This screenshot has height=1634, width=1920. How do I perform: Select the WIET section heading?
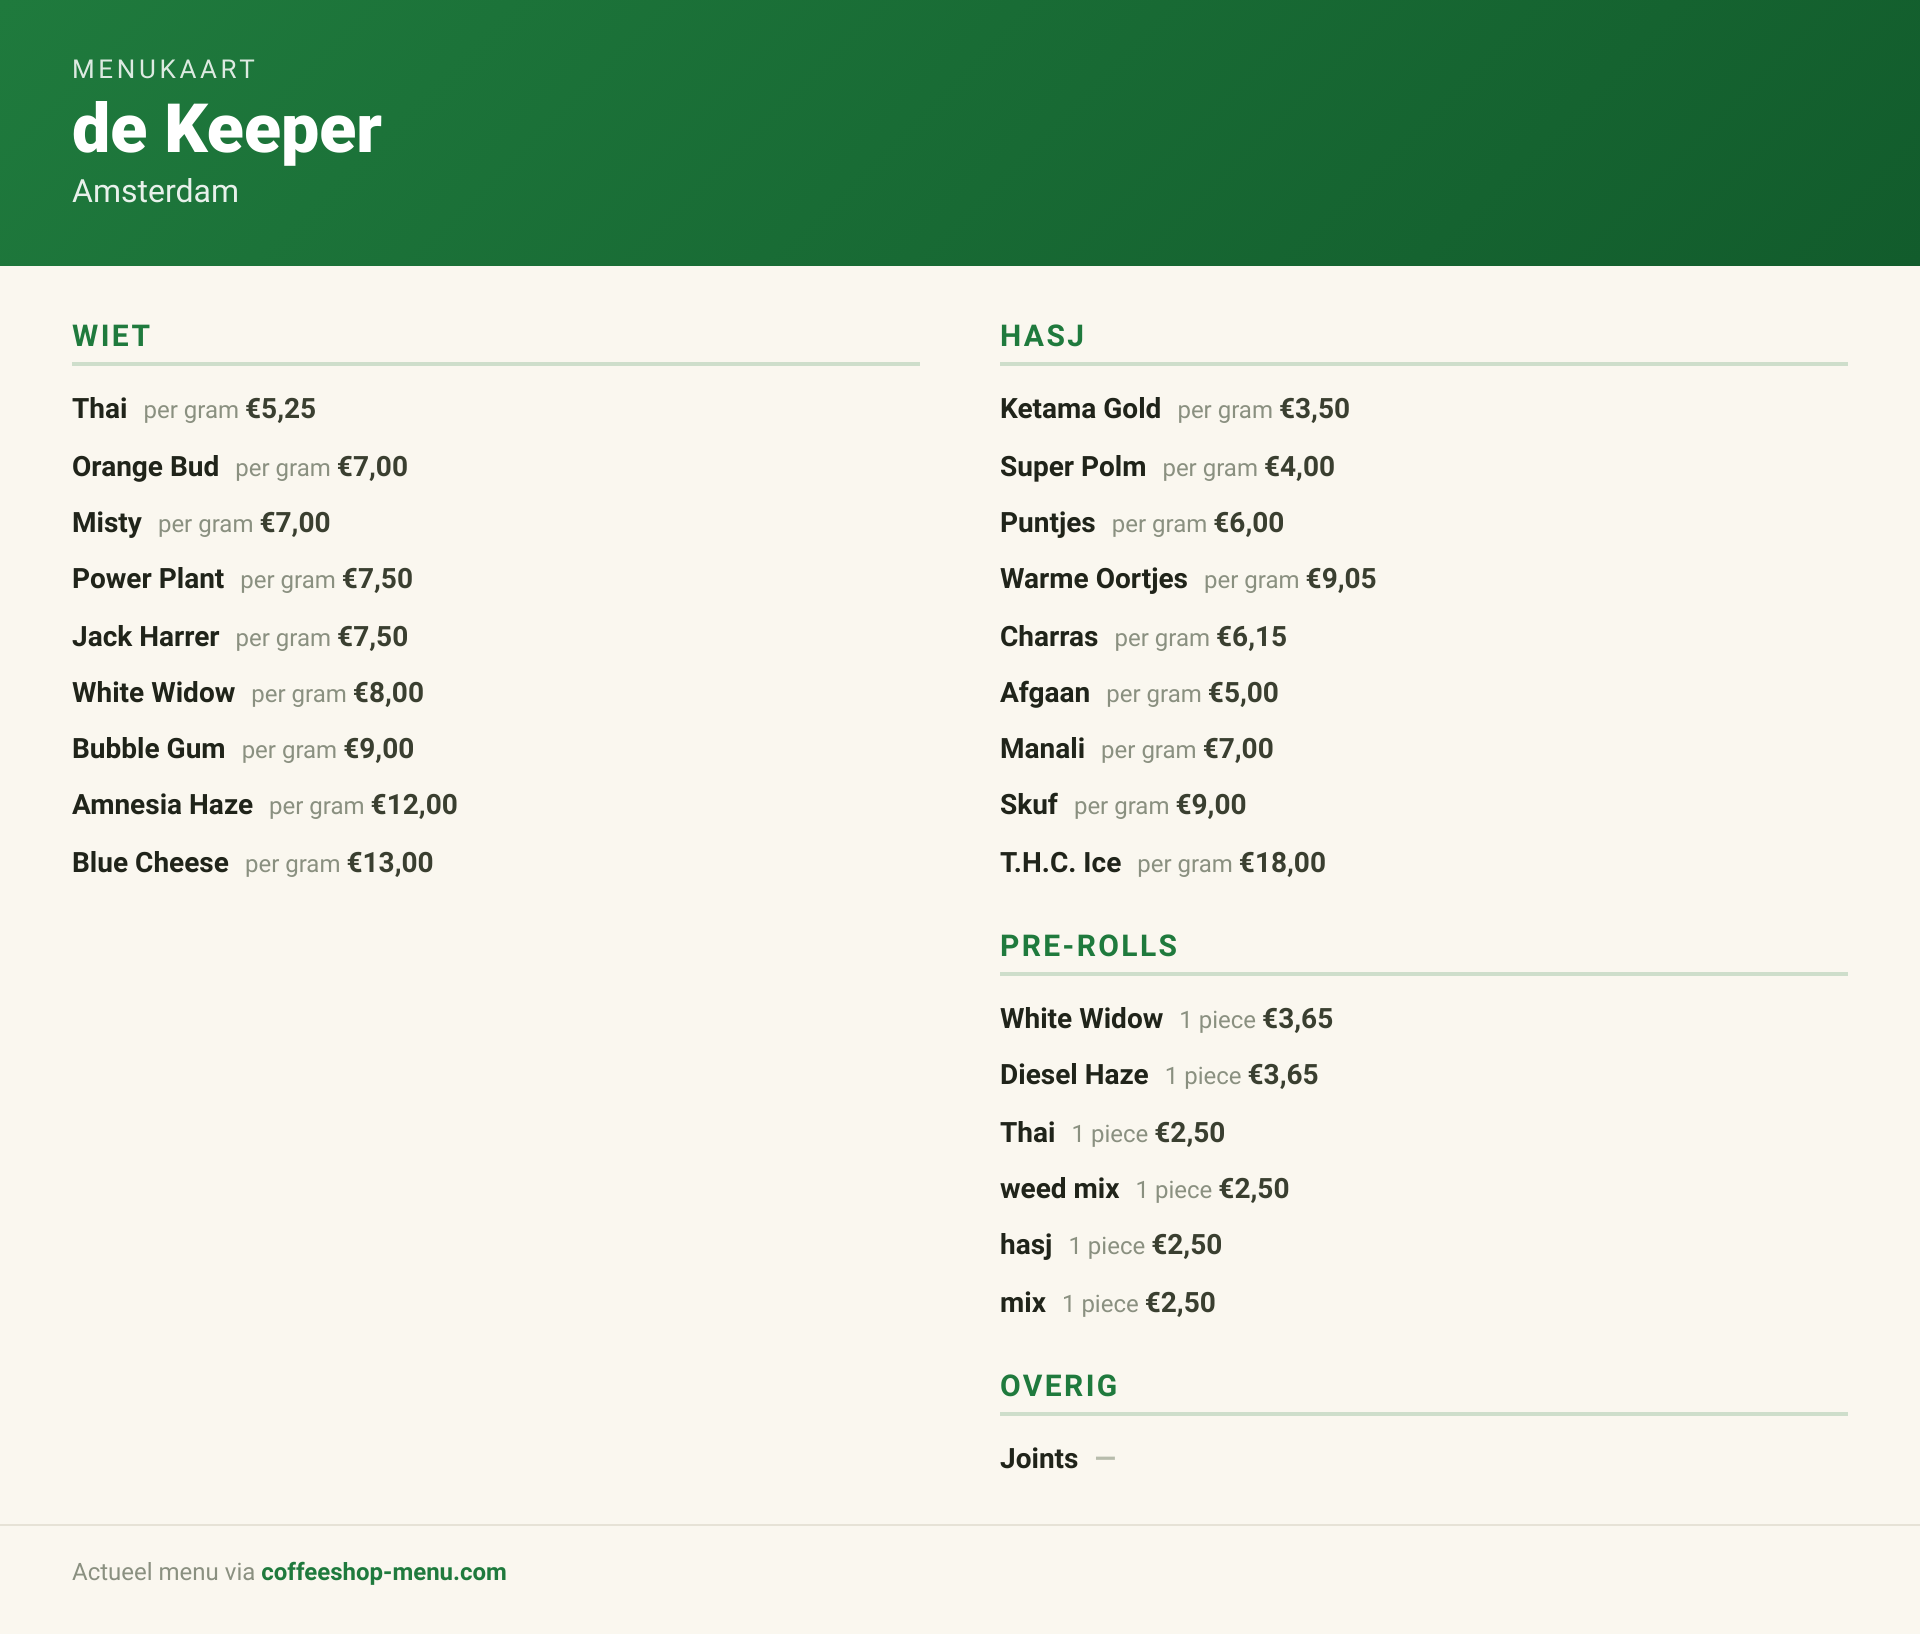tap(111, 336)
